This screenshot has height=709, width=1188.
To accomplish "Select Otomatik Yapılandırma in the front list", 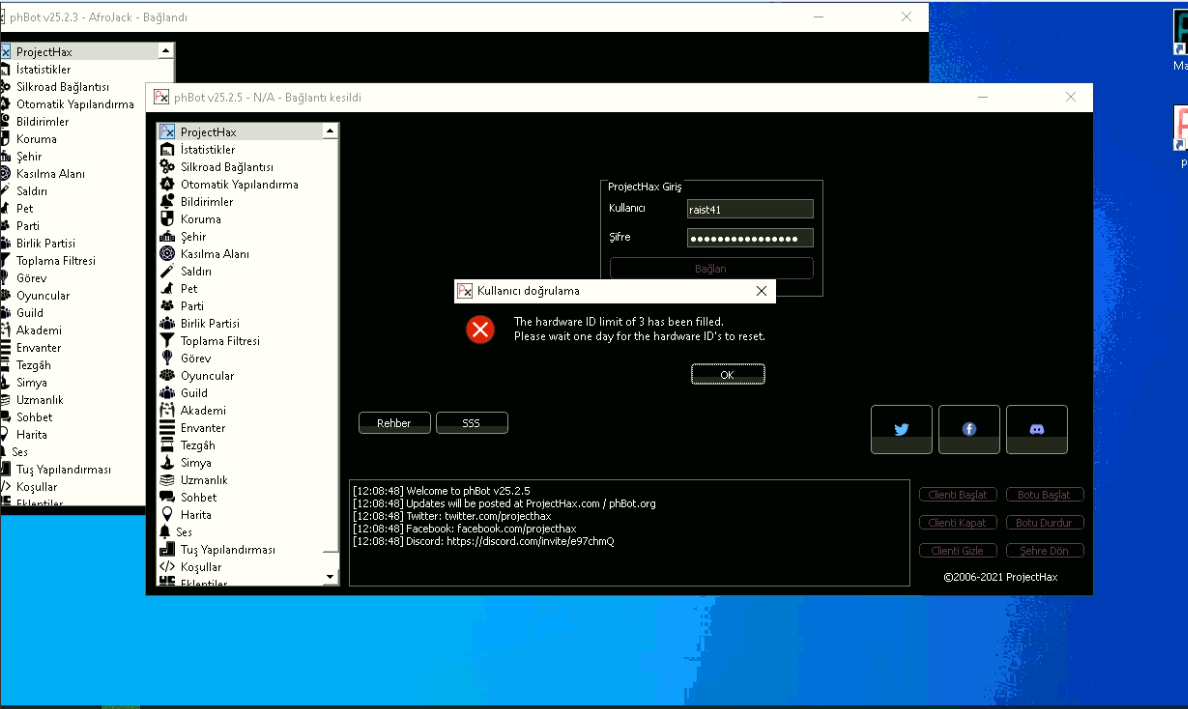I will coord(238,184).
